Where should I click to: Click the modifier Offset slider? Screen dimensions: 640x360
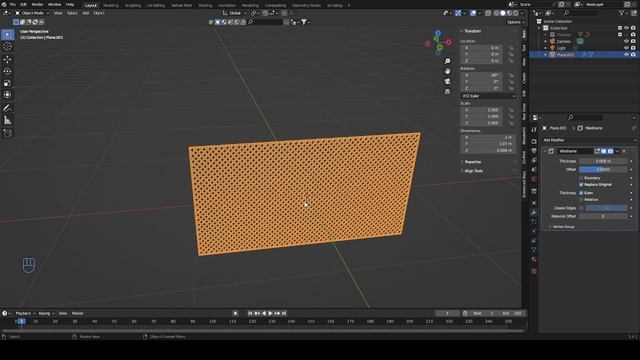[x=603, y=169]
